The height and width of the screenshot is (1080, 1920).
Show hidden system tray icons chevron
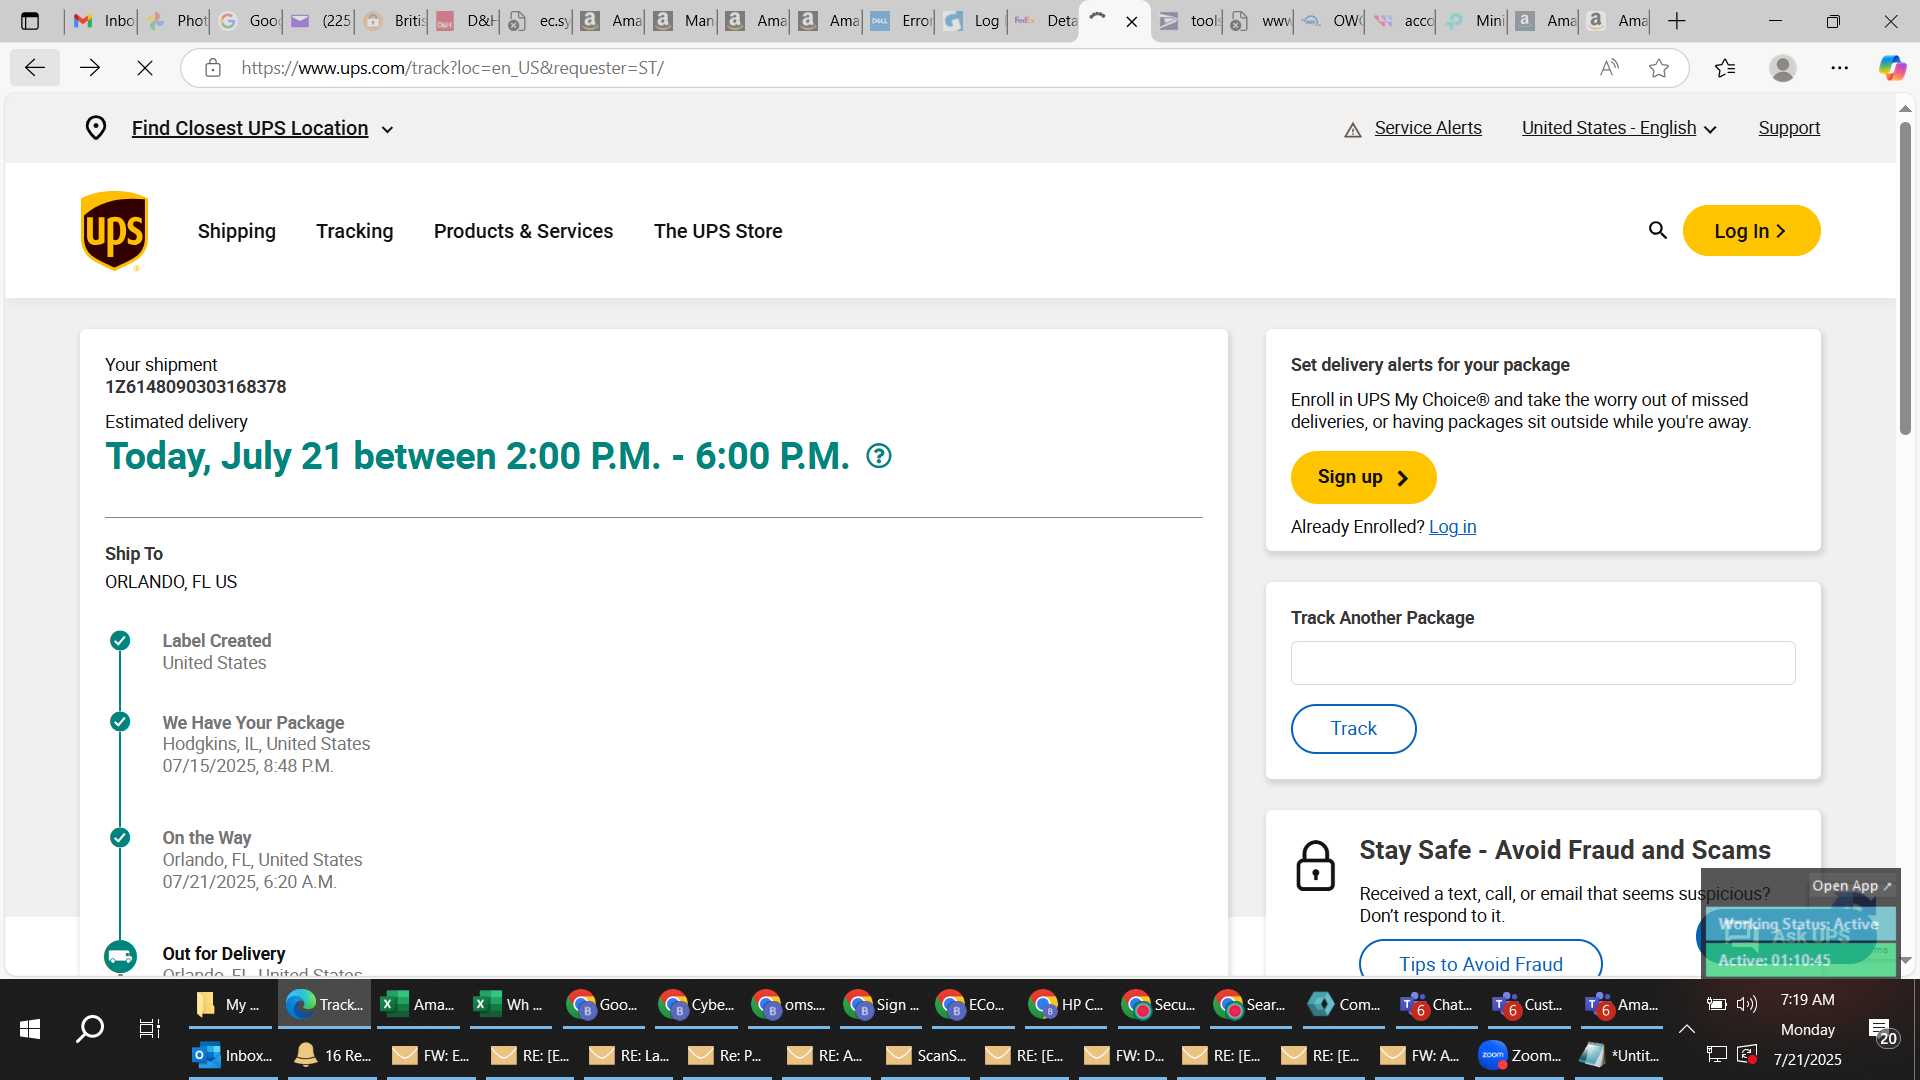point(1687,1029)
